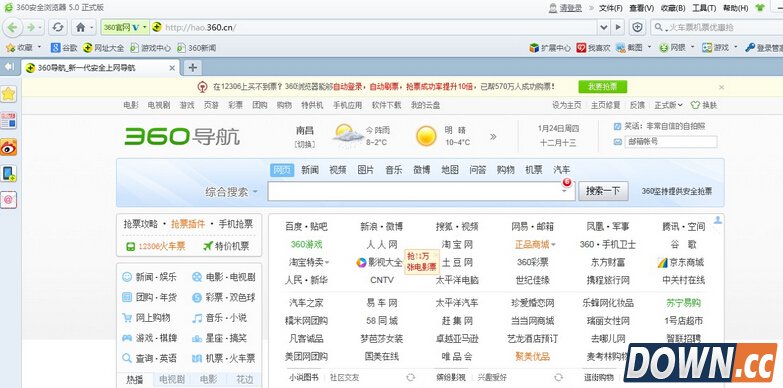
Task: Click the browser Forward arrow button
Action: pos(30,27)
